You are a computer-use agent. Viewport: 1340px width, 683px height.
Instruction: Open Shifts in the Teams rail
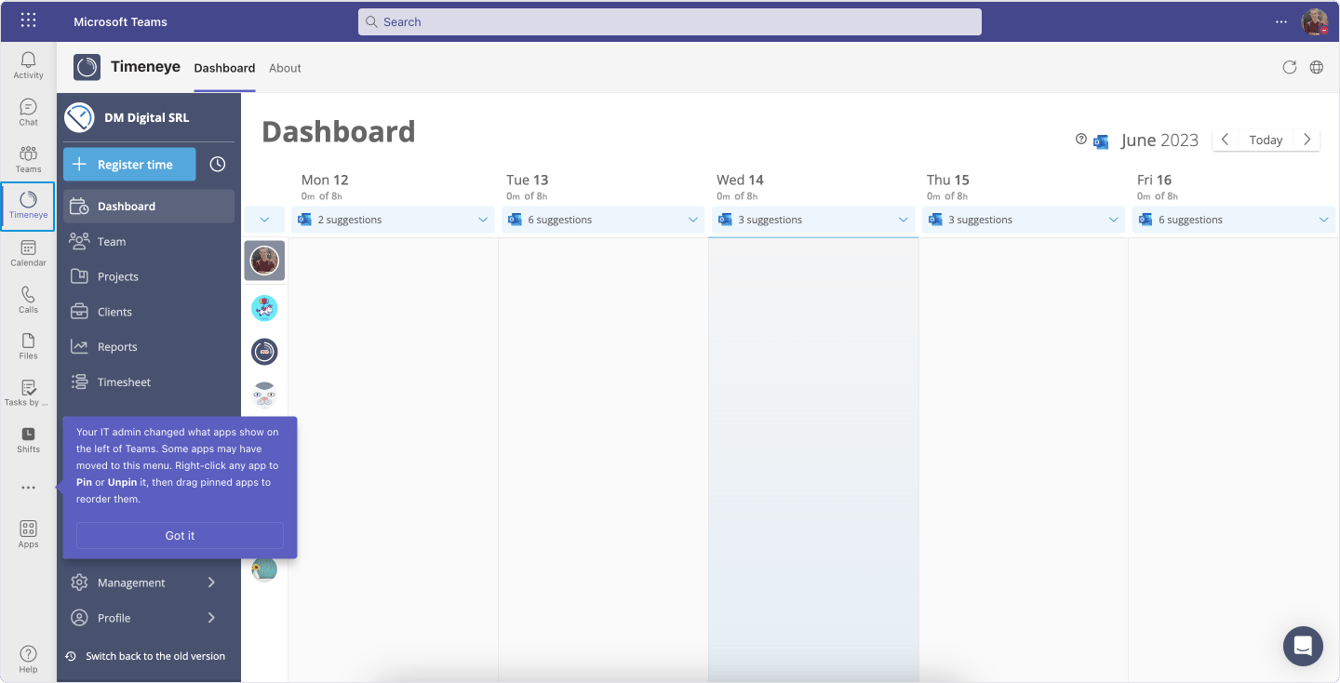28,440
